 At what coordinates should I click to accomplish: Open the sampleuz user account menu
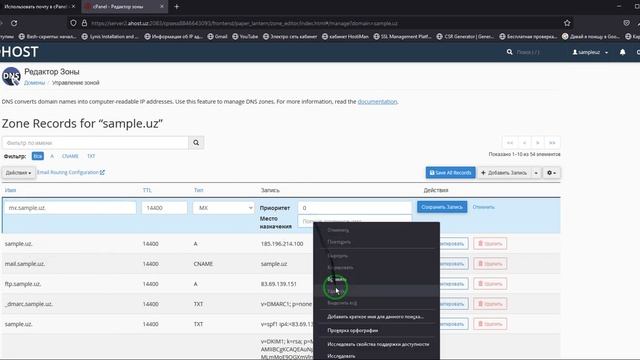coord(590,52)
